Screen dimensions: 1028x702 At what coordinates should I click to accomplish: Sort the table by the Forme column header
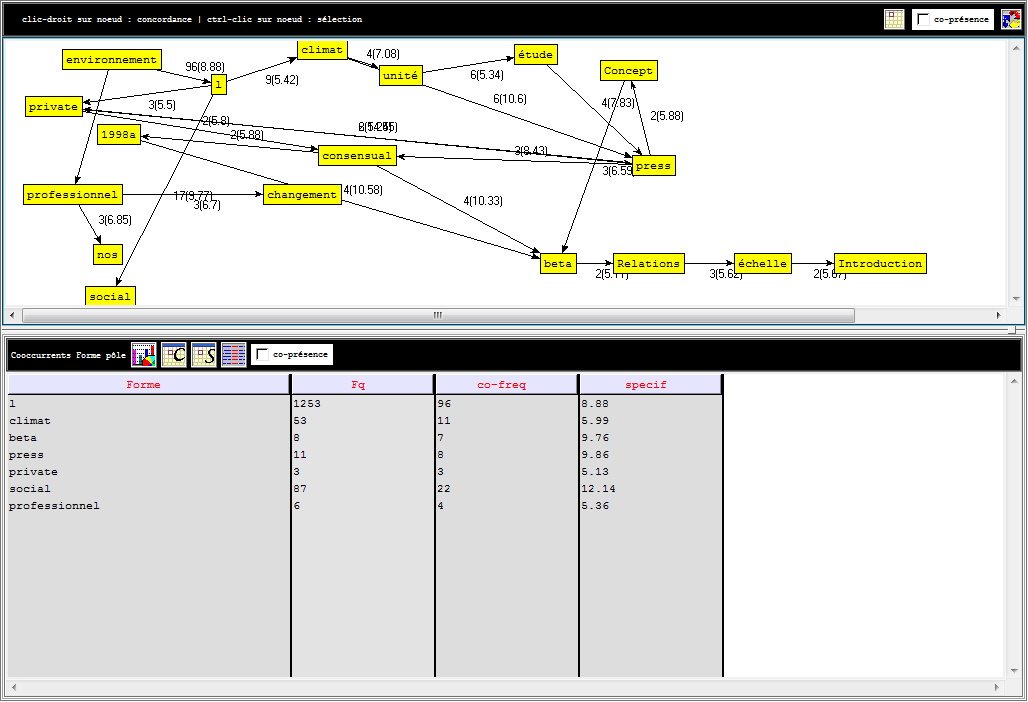click(149, 385)
